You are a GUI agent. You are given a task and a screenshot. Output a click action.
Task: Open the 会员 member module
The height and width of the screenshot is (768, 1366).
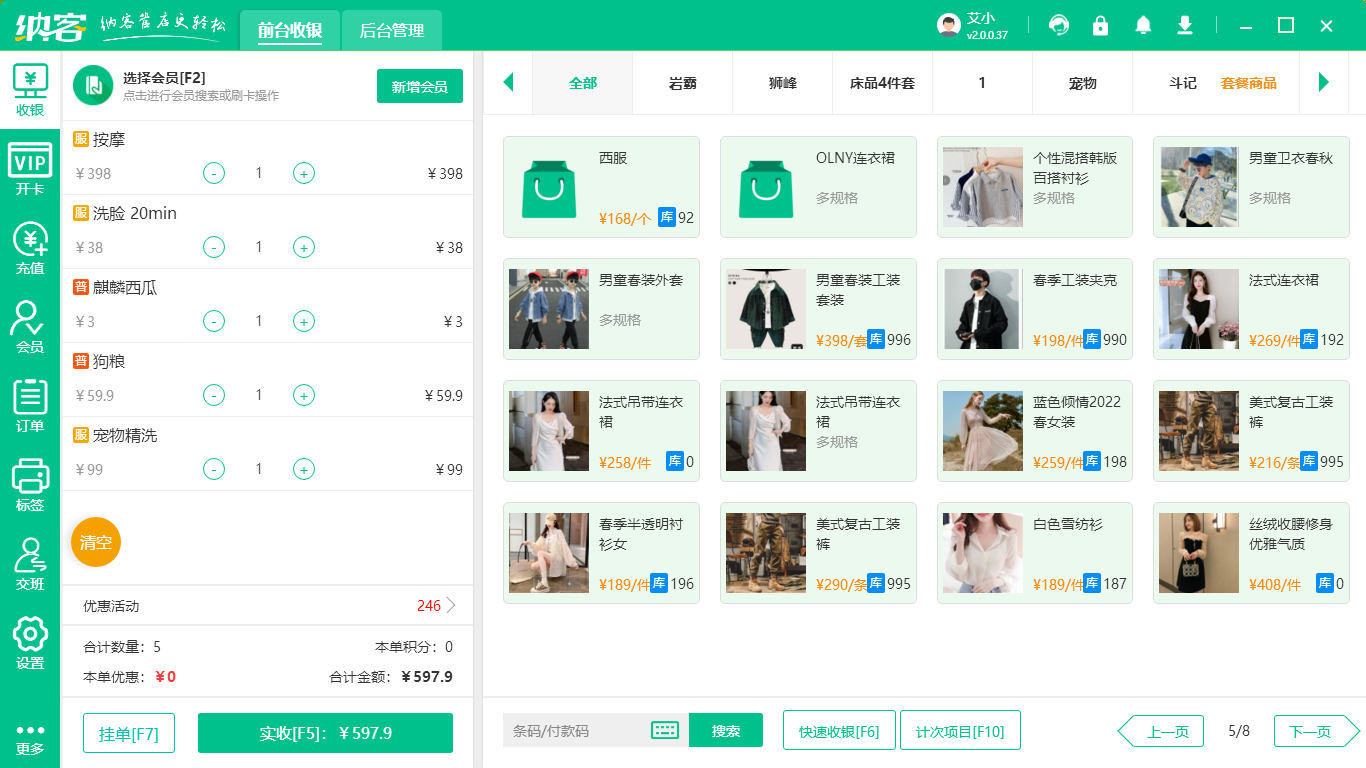30,320
